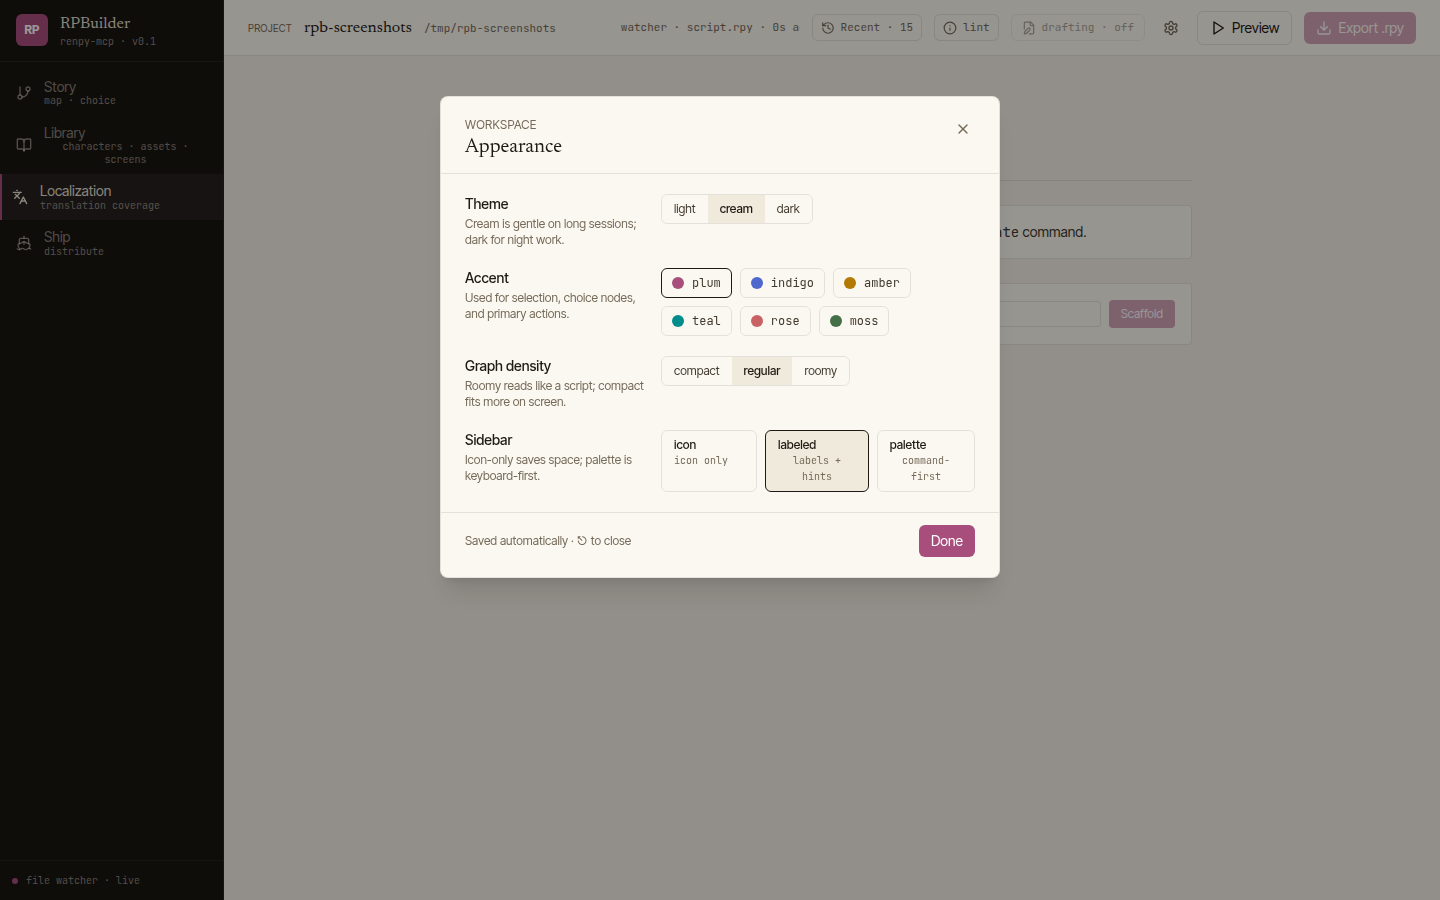Click the Sidebar description text
The image size is (1440, 900).
[548, 468]
